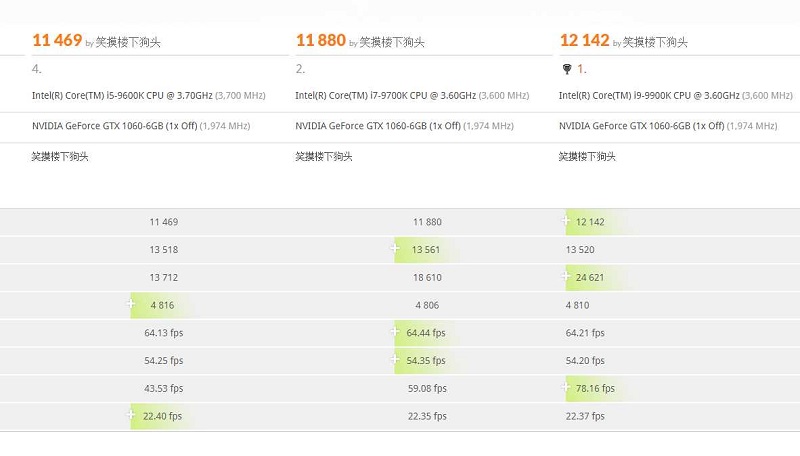
Task: Click the trophy icon beside rank 1
Action: tap(567, 69)
